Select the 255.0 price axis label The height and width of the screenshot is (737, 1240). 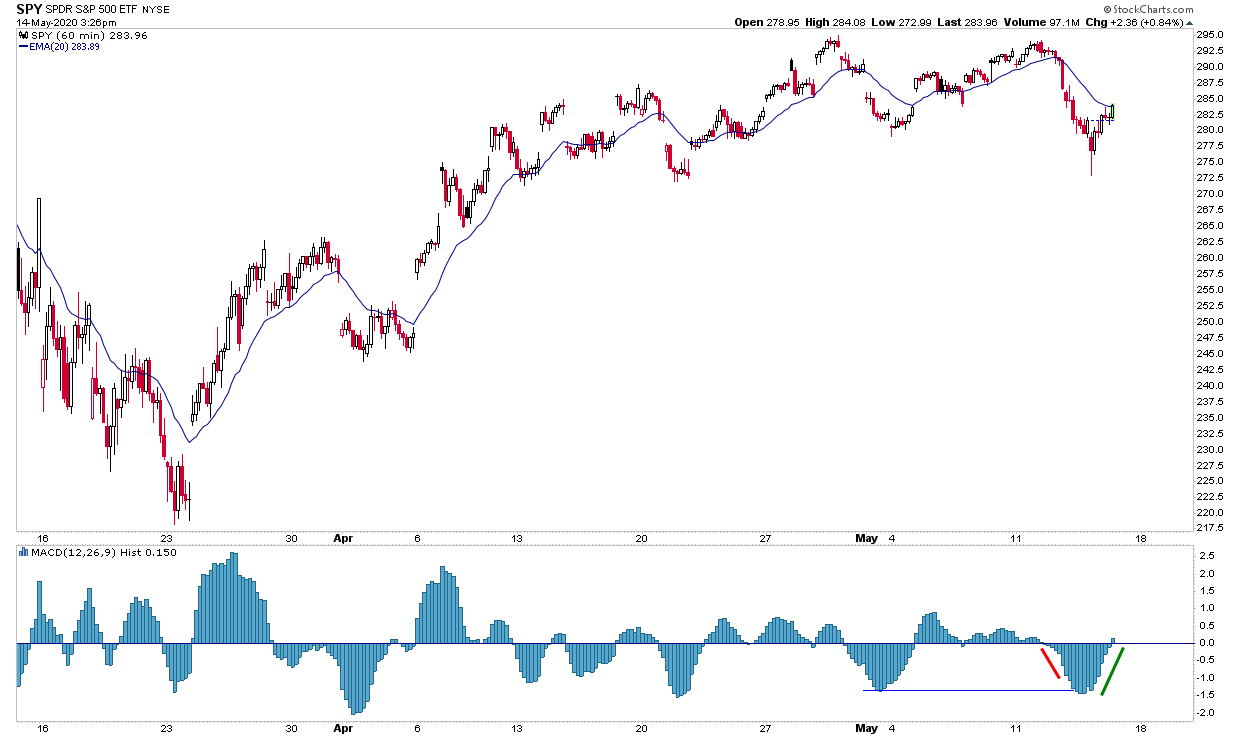pos(1210,290)
